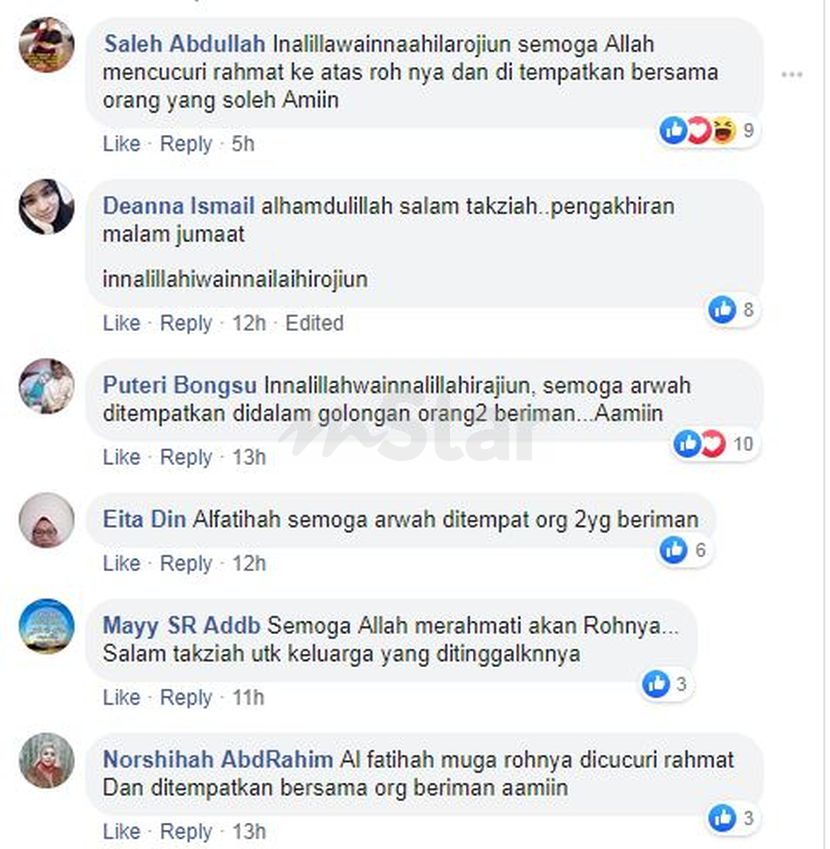Reply to Deanna Ismail's comment

tap(186, 323)
